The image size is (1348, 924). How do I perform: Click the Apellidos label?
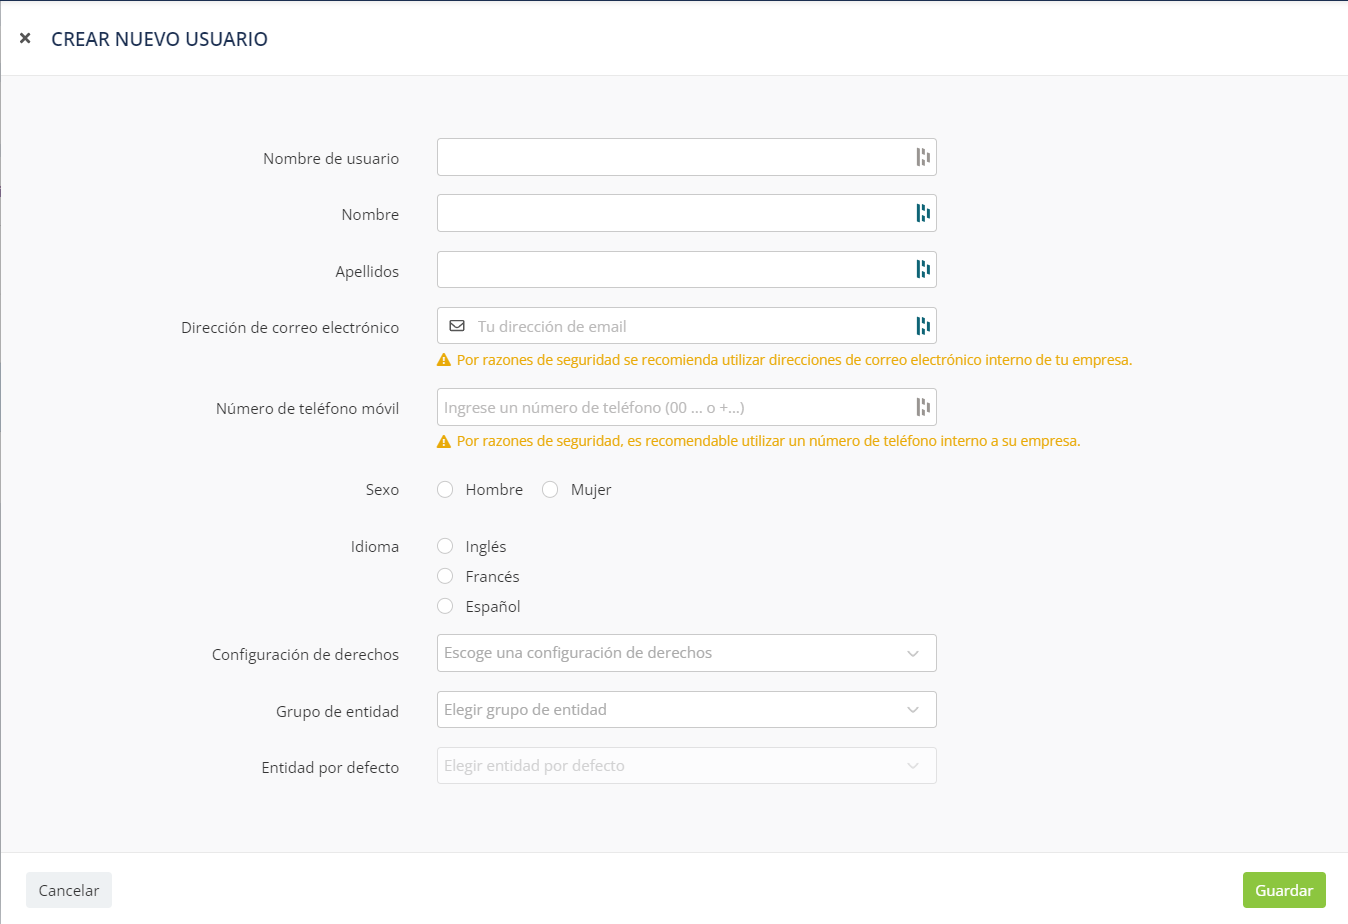pyautogui.click(x=367, y=271)
